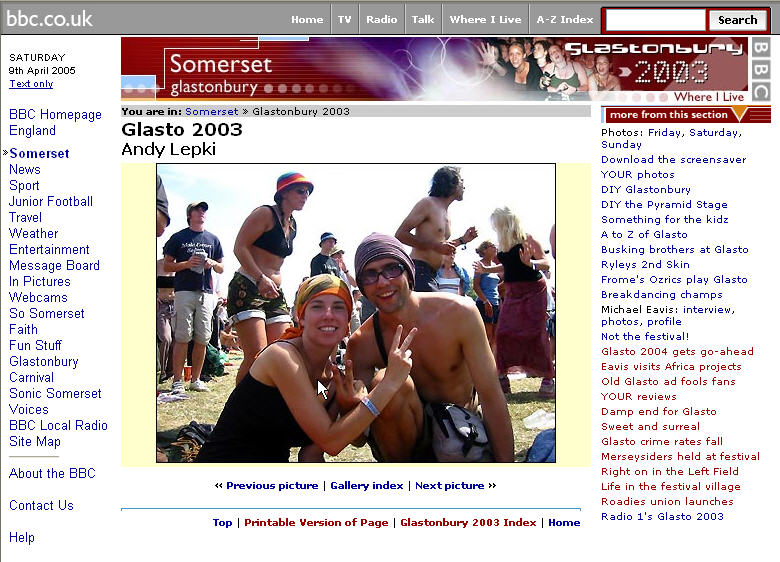Open Printable Version of Page

(x=316, y=522)
